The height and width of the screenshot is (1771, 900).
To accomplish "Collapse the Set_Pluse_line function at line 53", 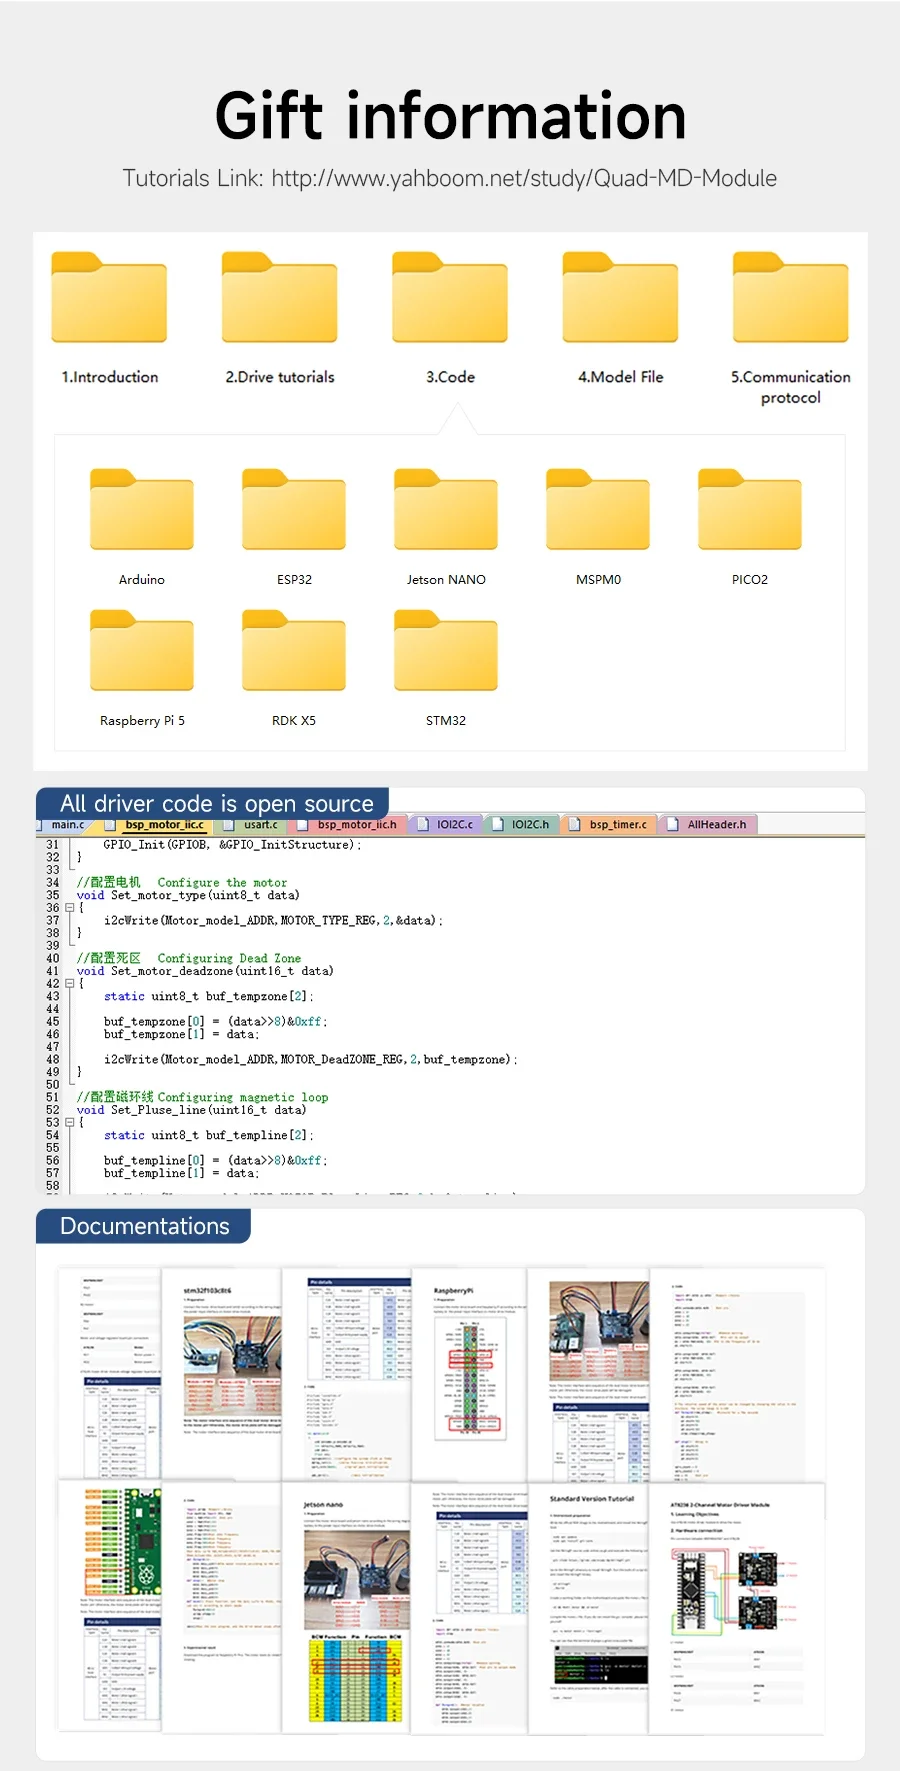I will (x=70, y=1123).
